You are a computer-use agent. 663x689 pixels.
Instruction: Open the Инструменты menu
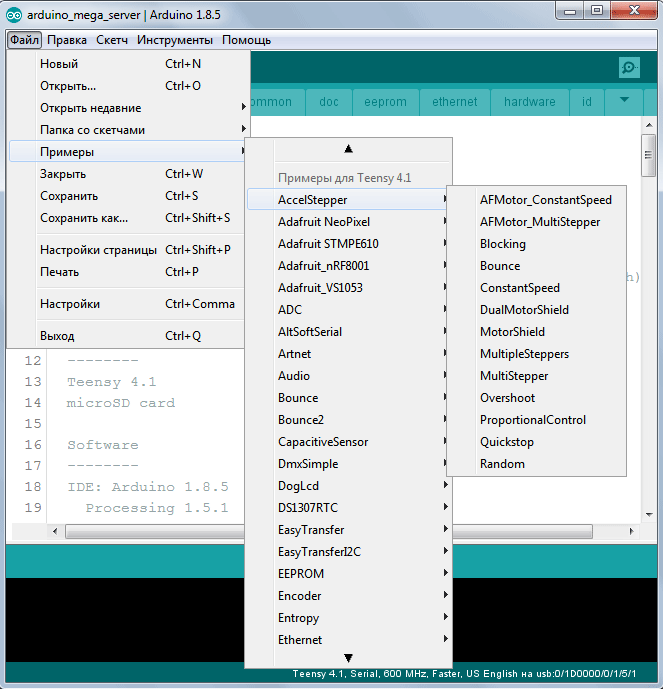[x=175, y=40]
